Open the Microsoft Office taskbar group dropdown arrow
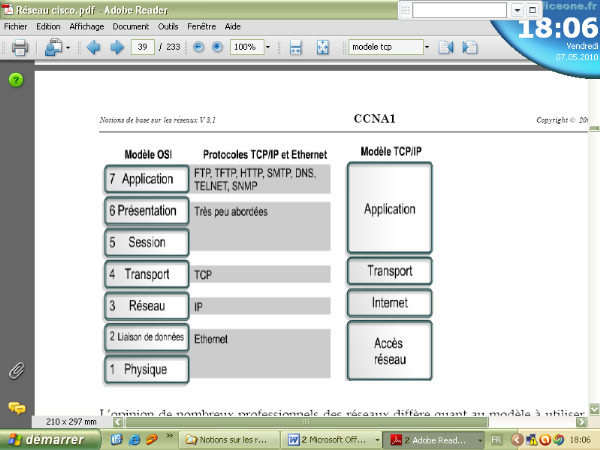This screenshot has width=600, height=450. pyautogui.click(x=377, y=440)
